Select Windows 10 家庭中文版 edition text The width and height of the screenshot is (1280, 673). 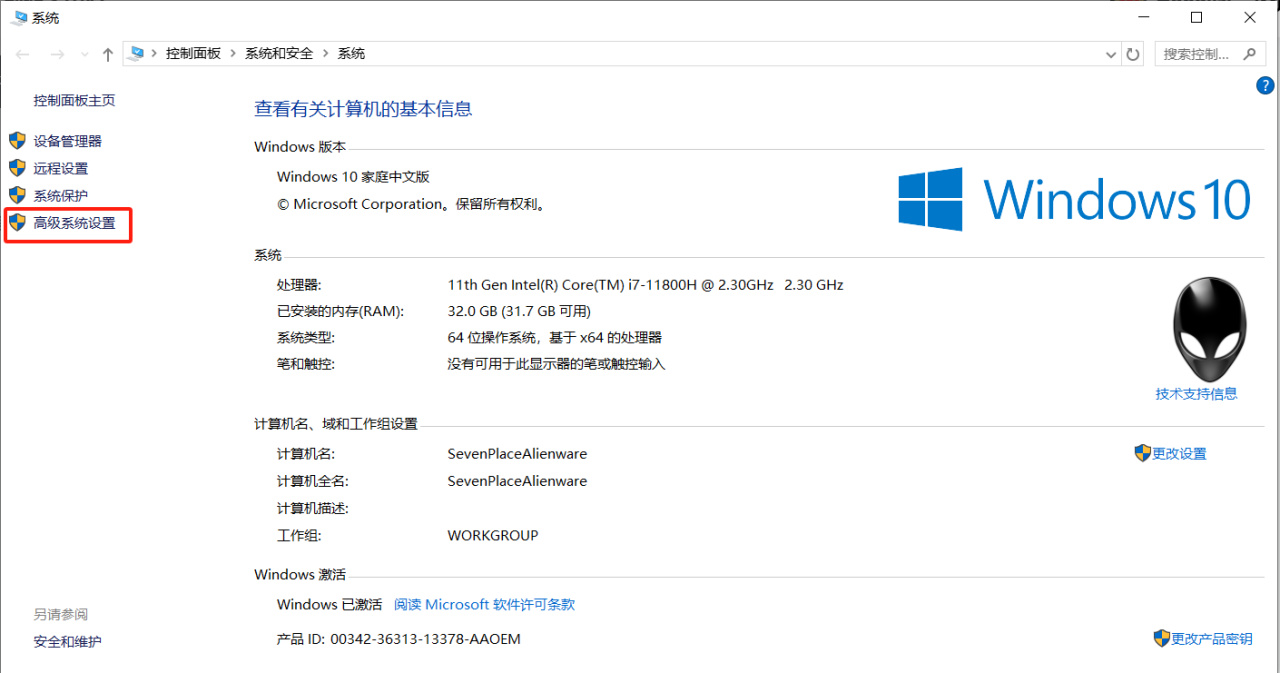click(353, 176)
